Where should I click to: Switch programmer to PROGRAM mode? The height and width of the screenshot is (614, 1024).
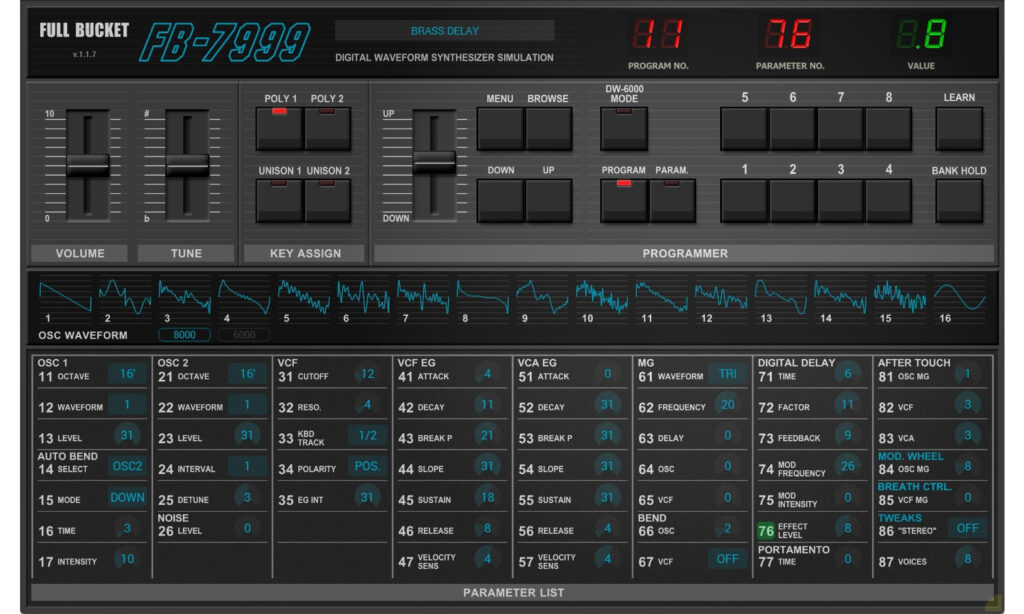pyautogui.click(x=624, y=201)
